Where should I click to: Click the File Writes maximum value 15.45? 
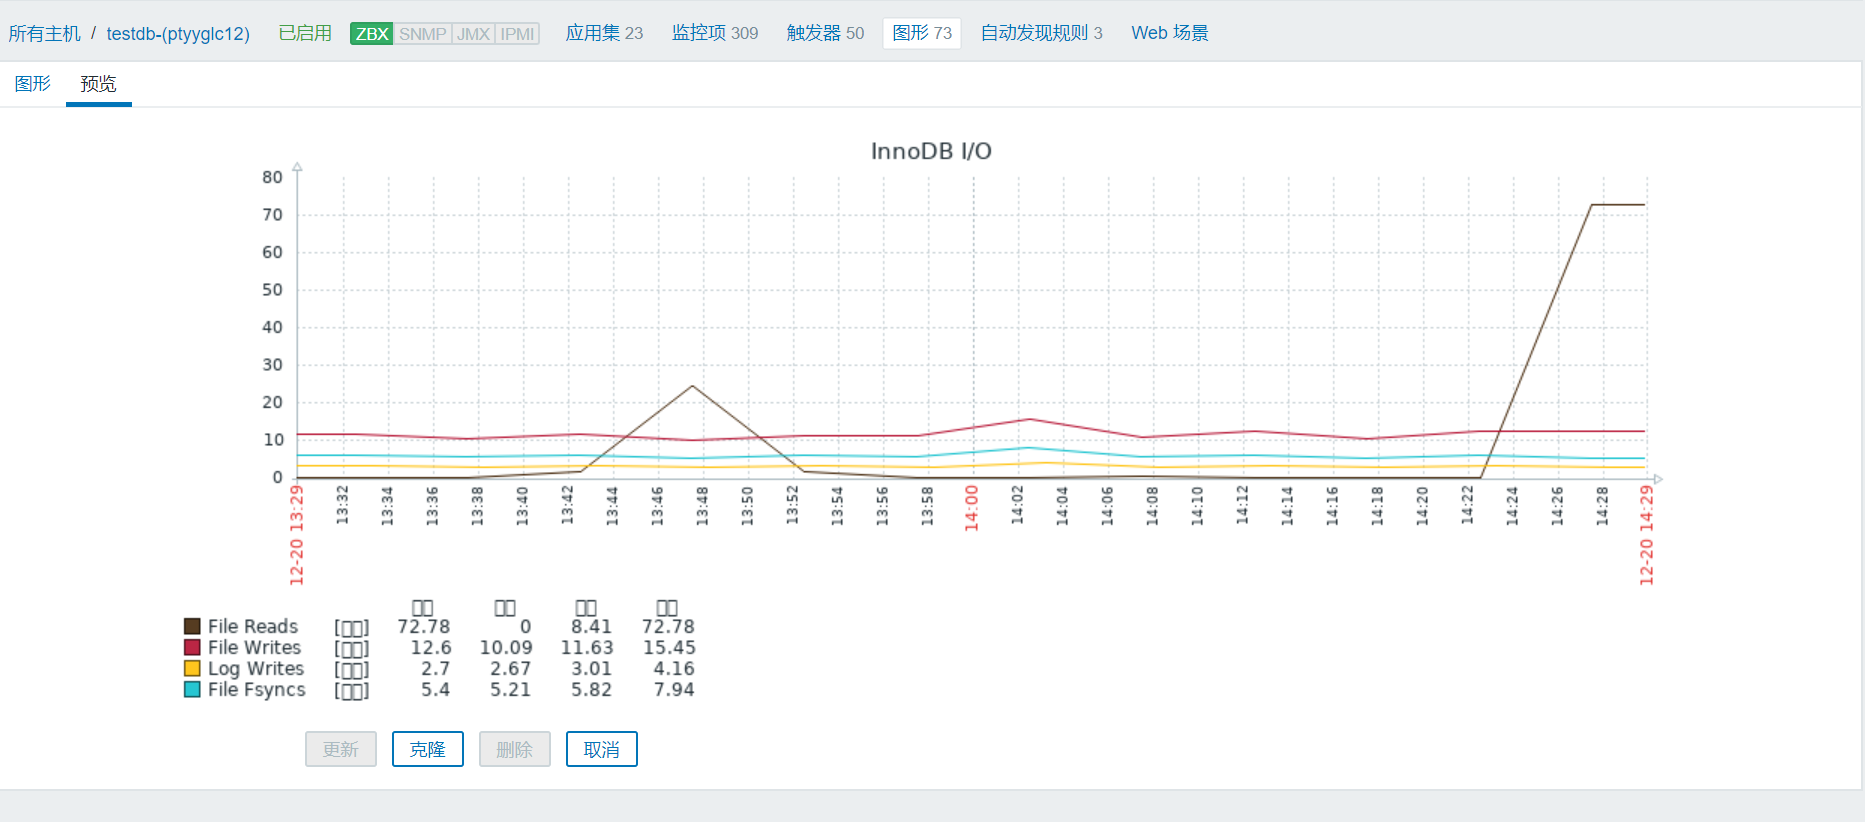pos(669,647)
